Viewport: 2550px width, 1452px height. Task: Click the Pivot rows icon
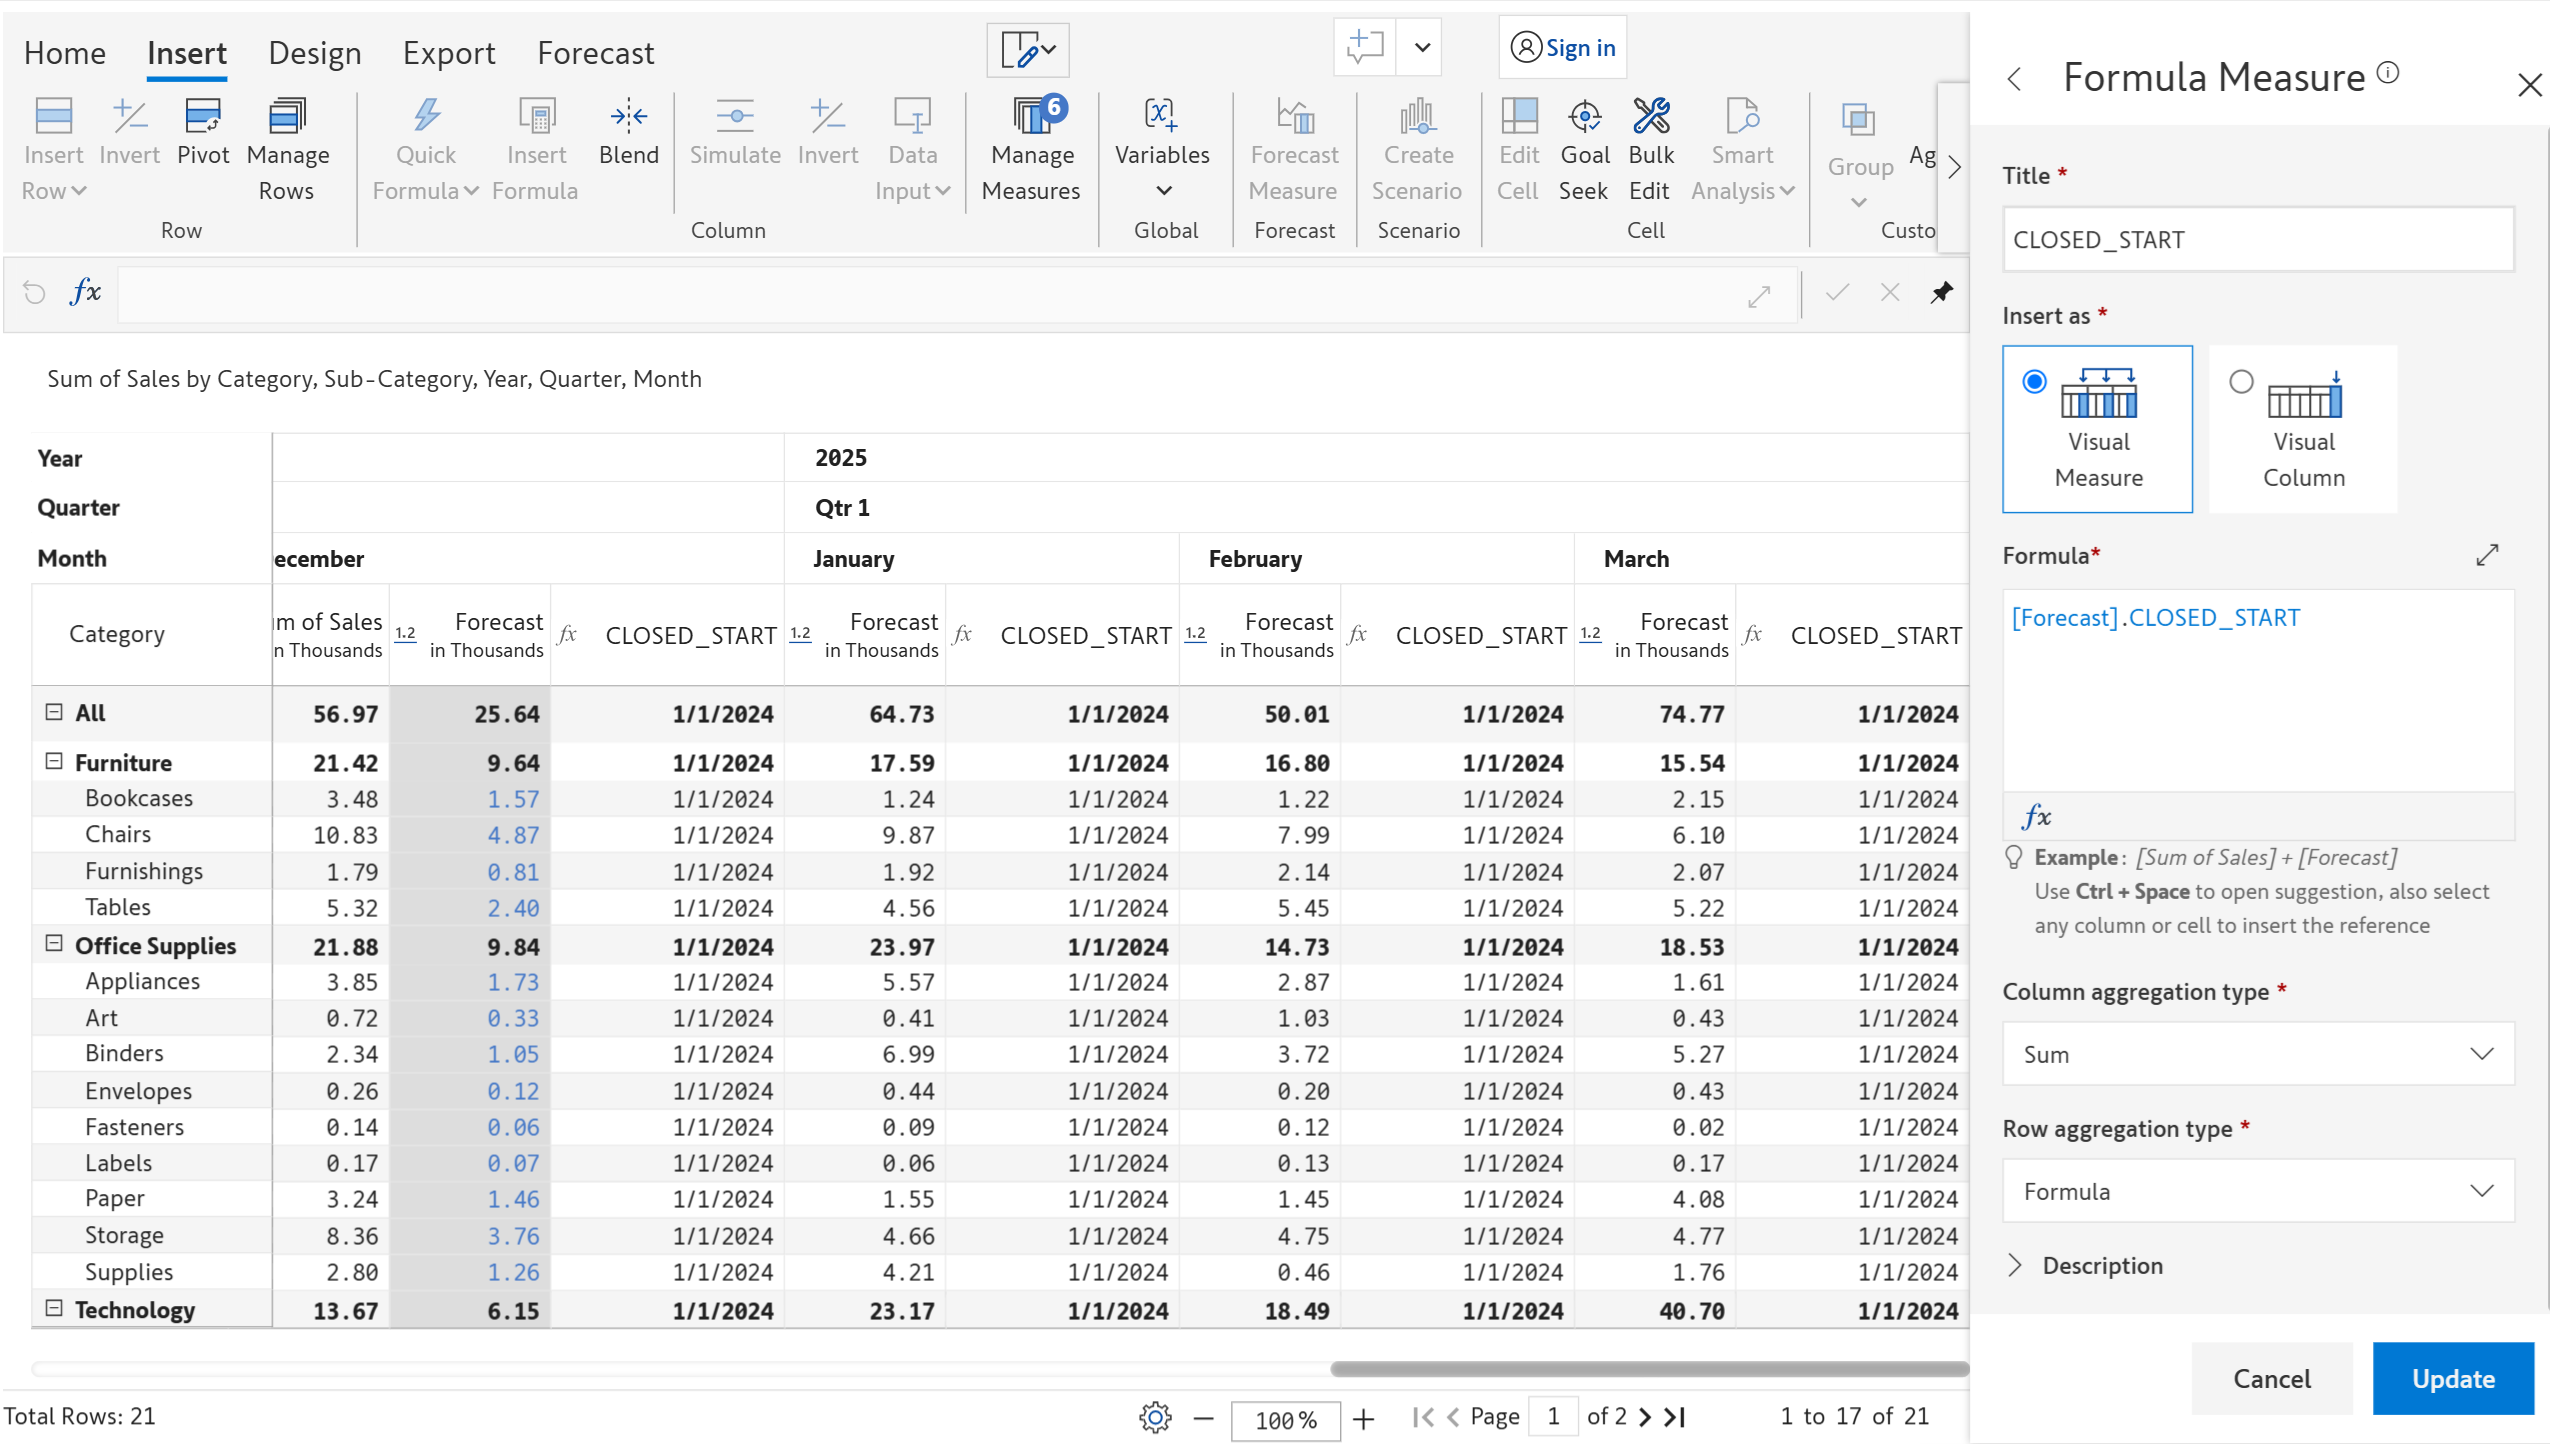[x=203, y=133]
